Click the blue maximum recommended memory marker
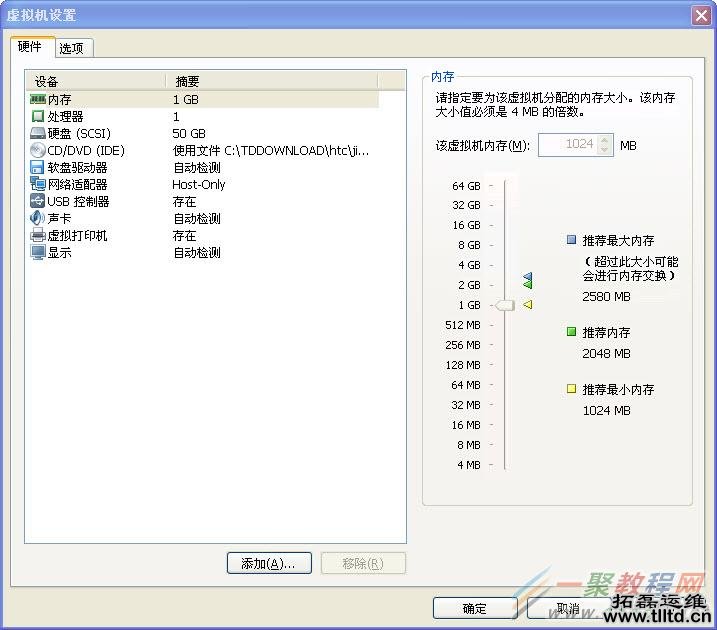 528,277
